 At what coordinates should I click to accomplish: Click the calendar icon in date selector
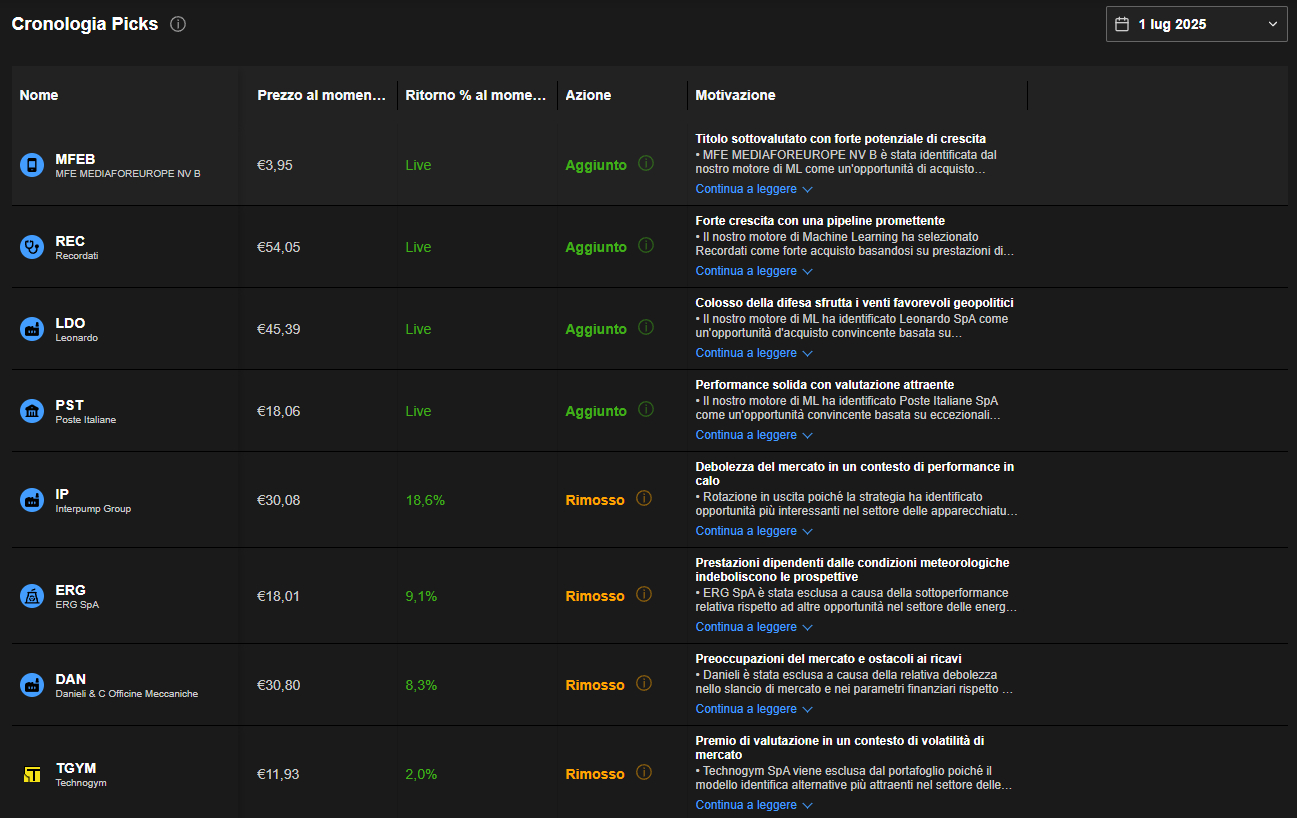(1122, 24)
